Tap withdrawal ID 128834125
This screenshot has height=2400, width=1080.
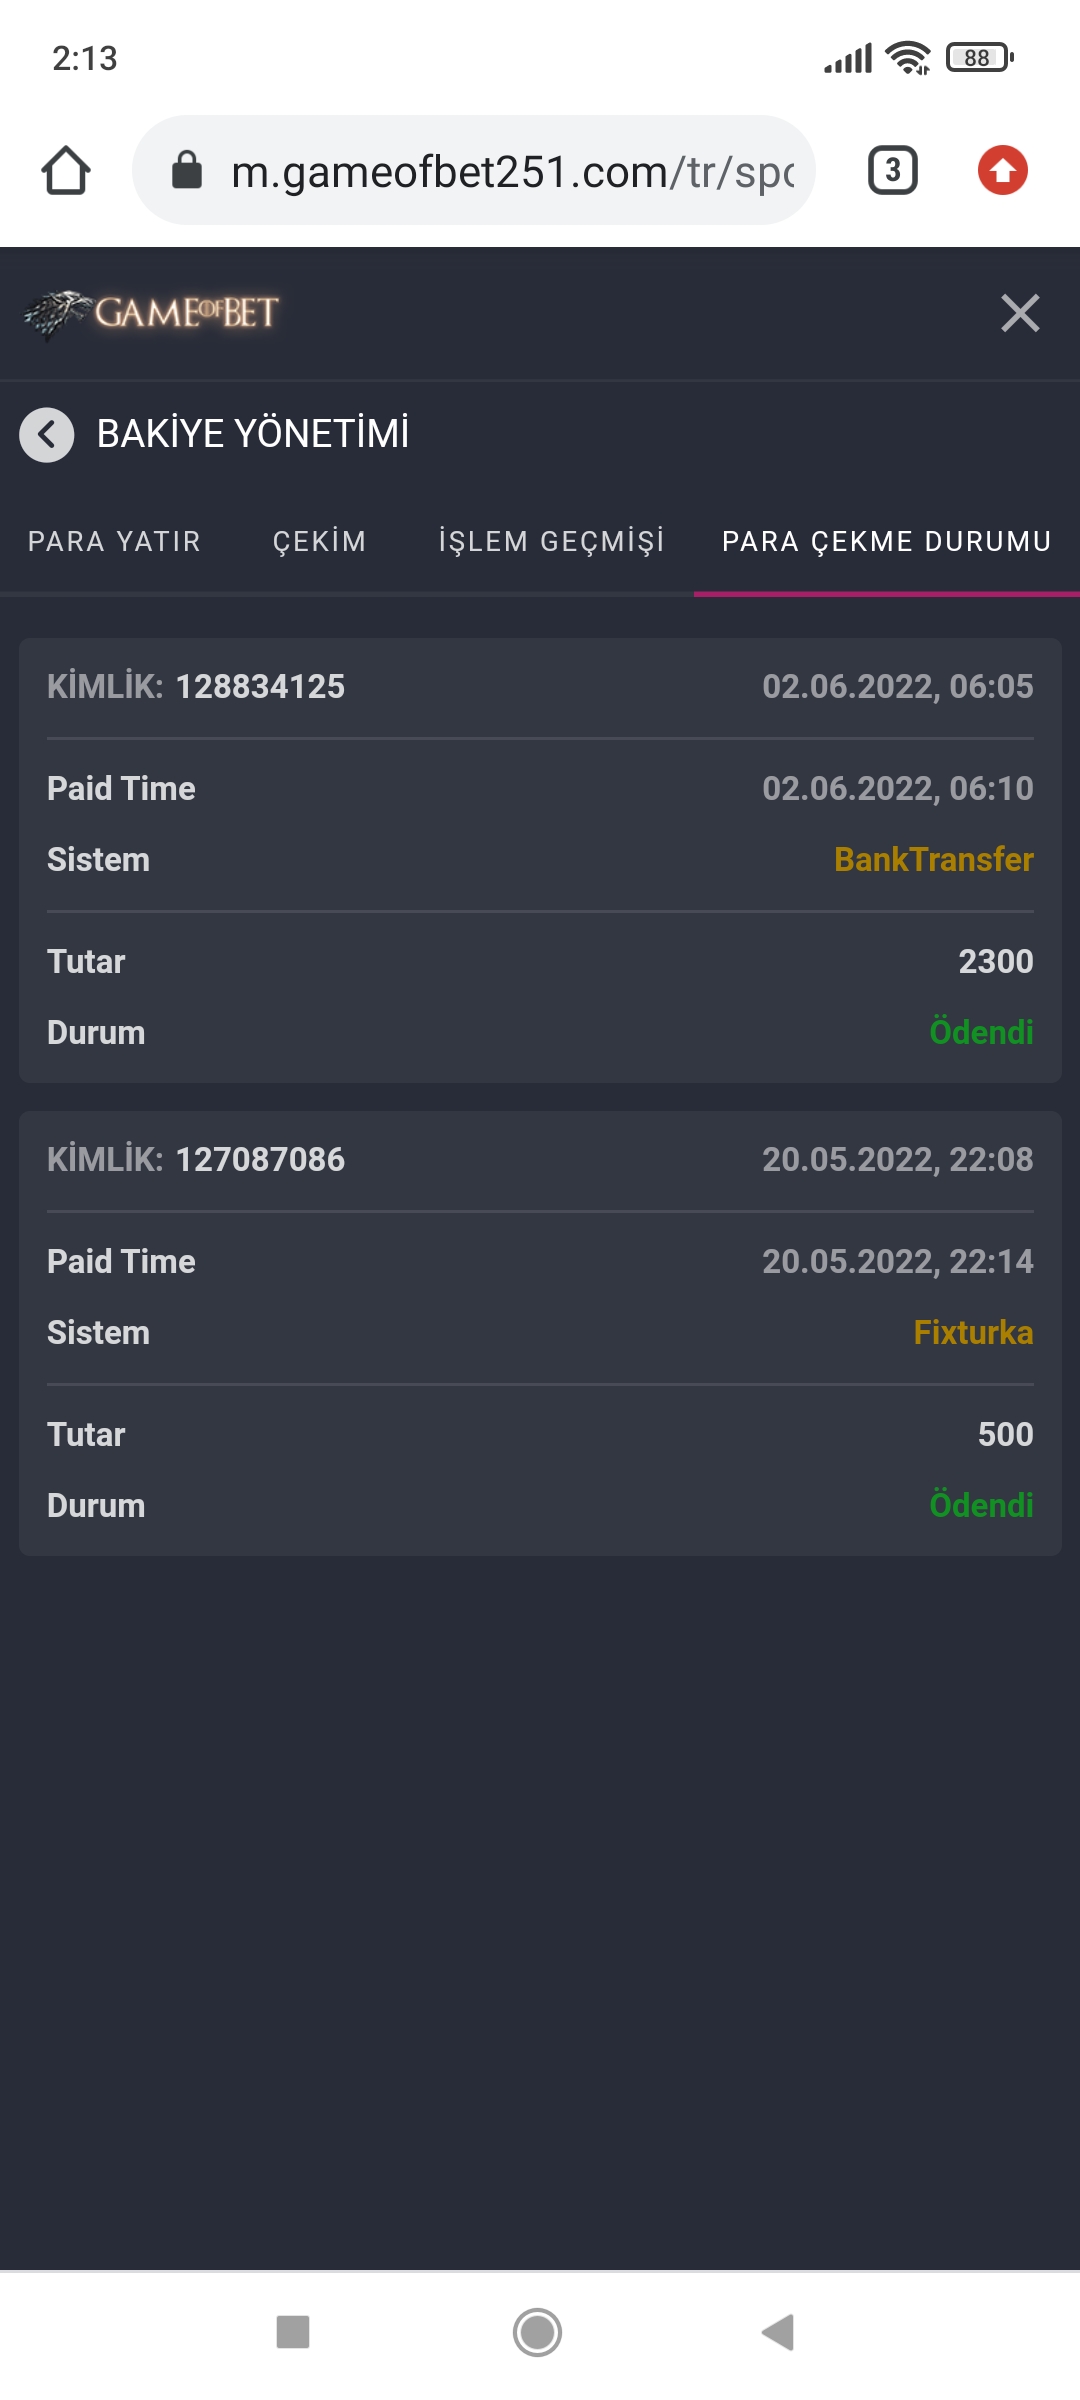pyautogui.click(x=260, y=687)
